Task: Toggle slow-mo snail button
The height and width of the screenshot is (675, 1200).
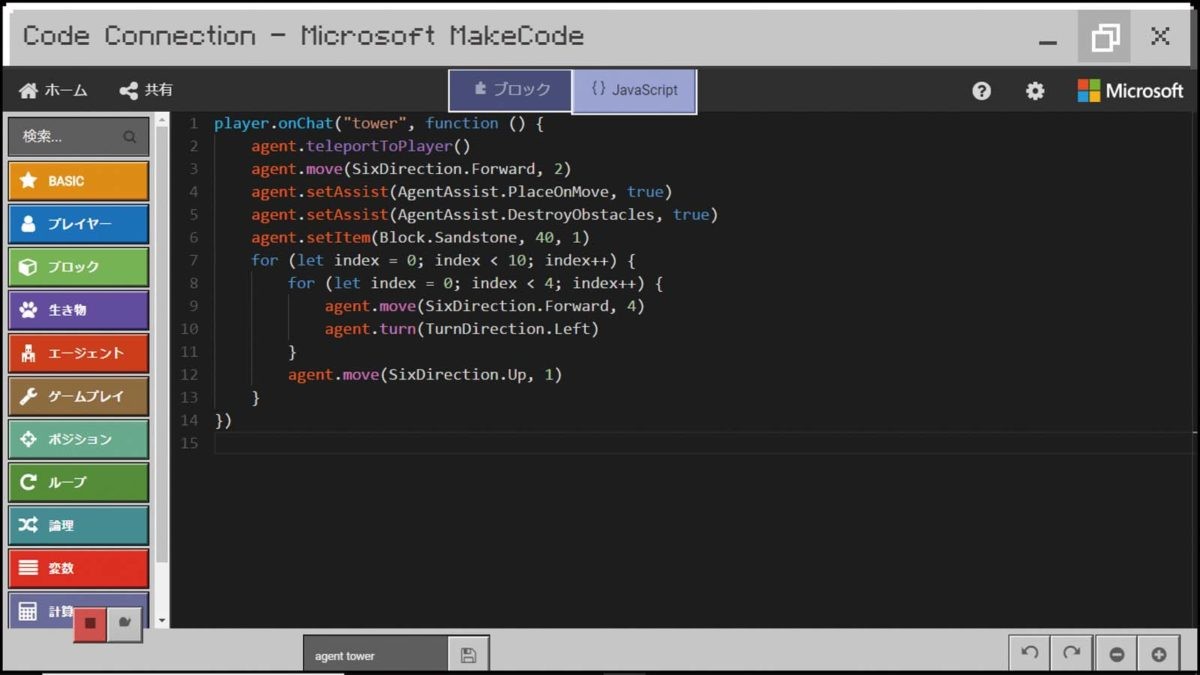Action: pyautogui.click(x=125, y=623)
